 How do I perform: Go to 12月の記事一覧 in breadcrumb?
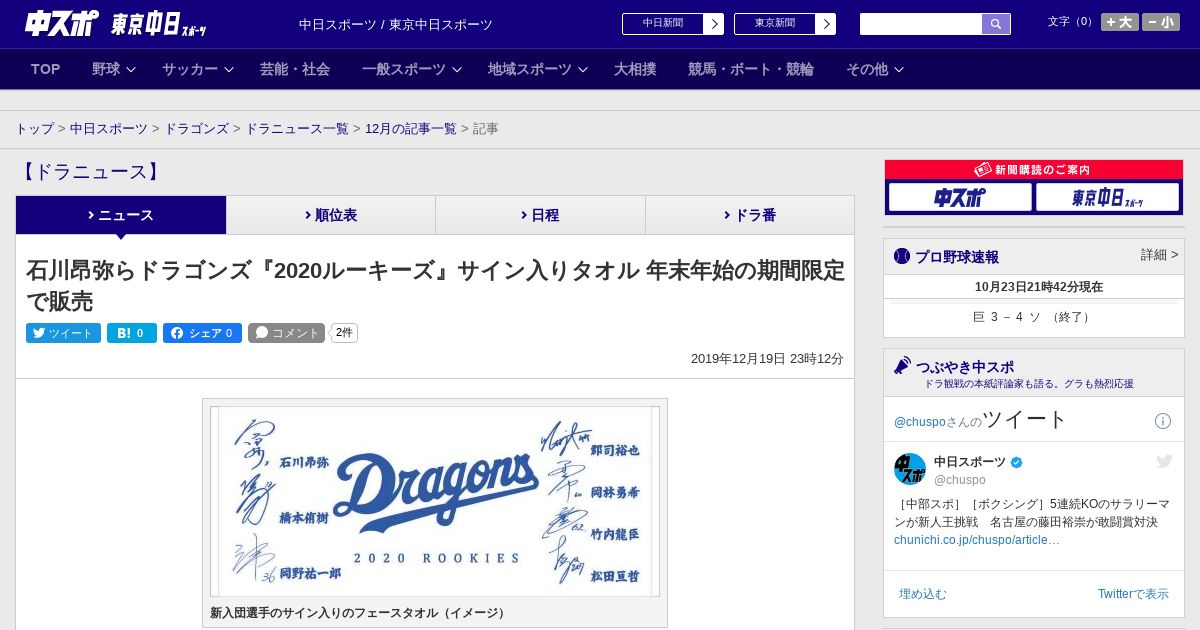pyautogui.click(x=411, y=129)
